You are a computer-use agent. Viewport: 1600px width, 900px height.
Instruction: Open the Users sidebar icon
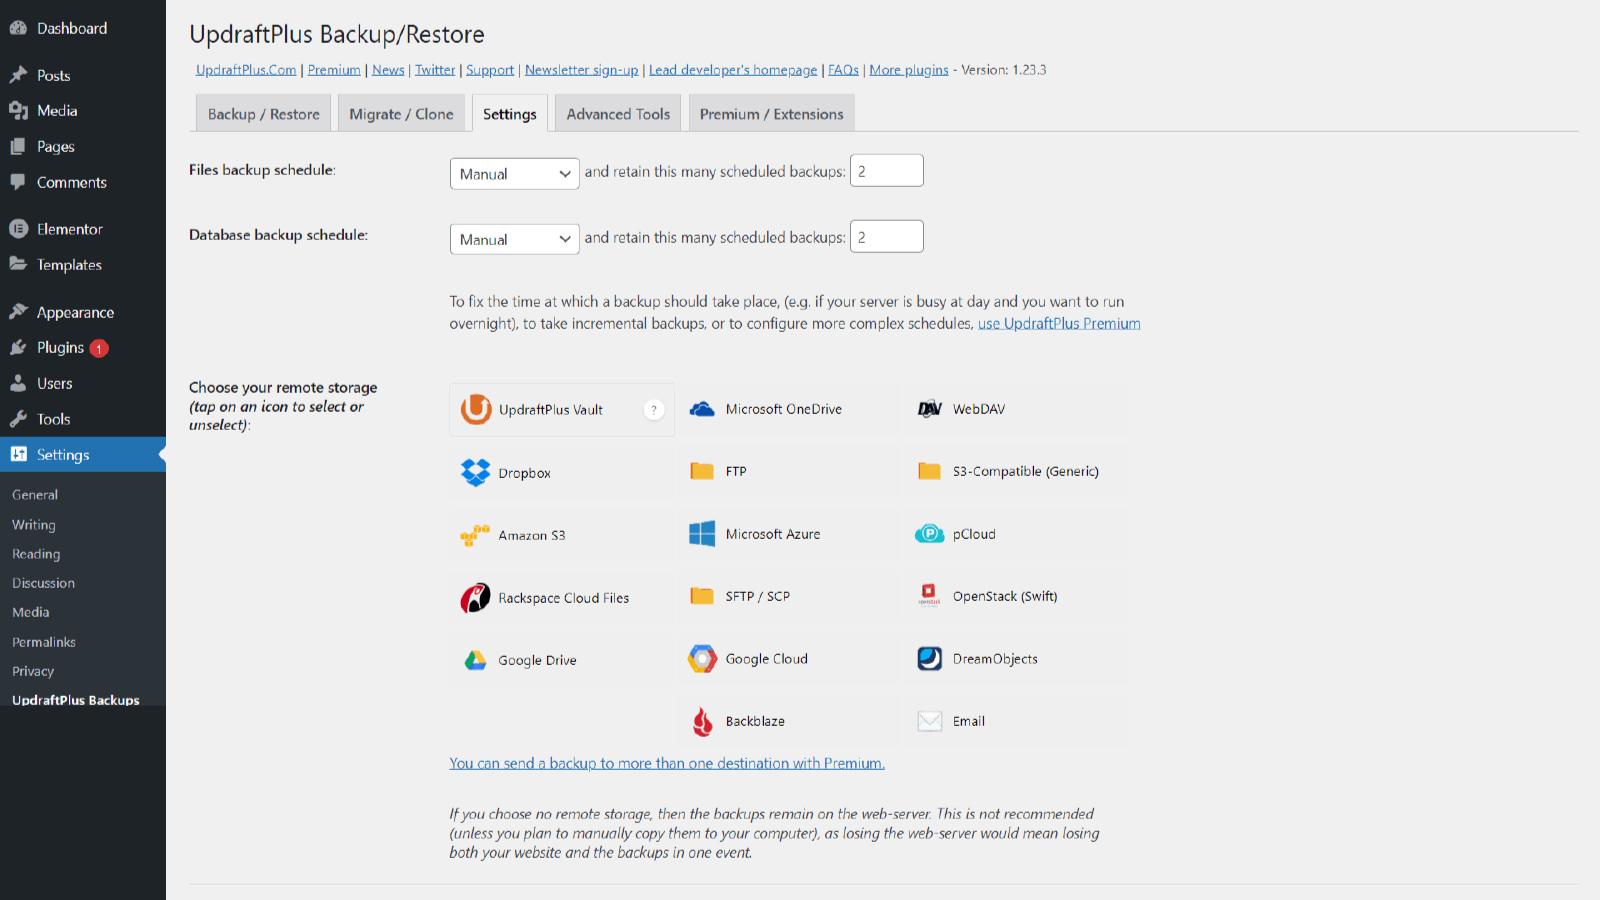point(18,383)
